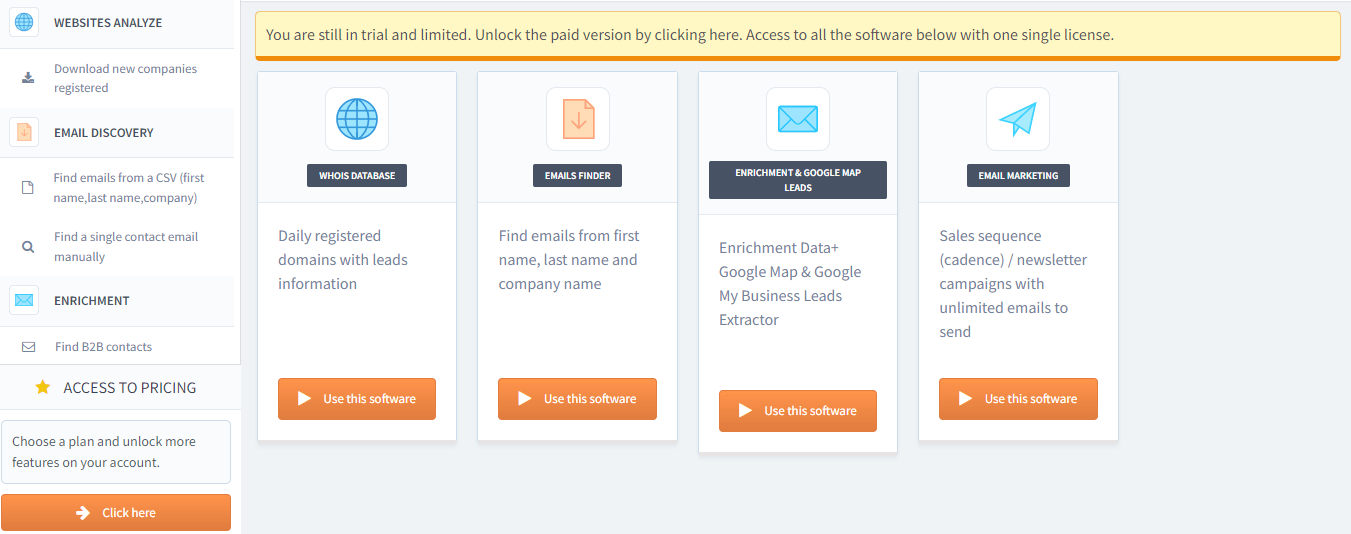Use the WHOIS Database software
Screen dimensions: 1351x534
[x=357, y=399]
